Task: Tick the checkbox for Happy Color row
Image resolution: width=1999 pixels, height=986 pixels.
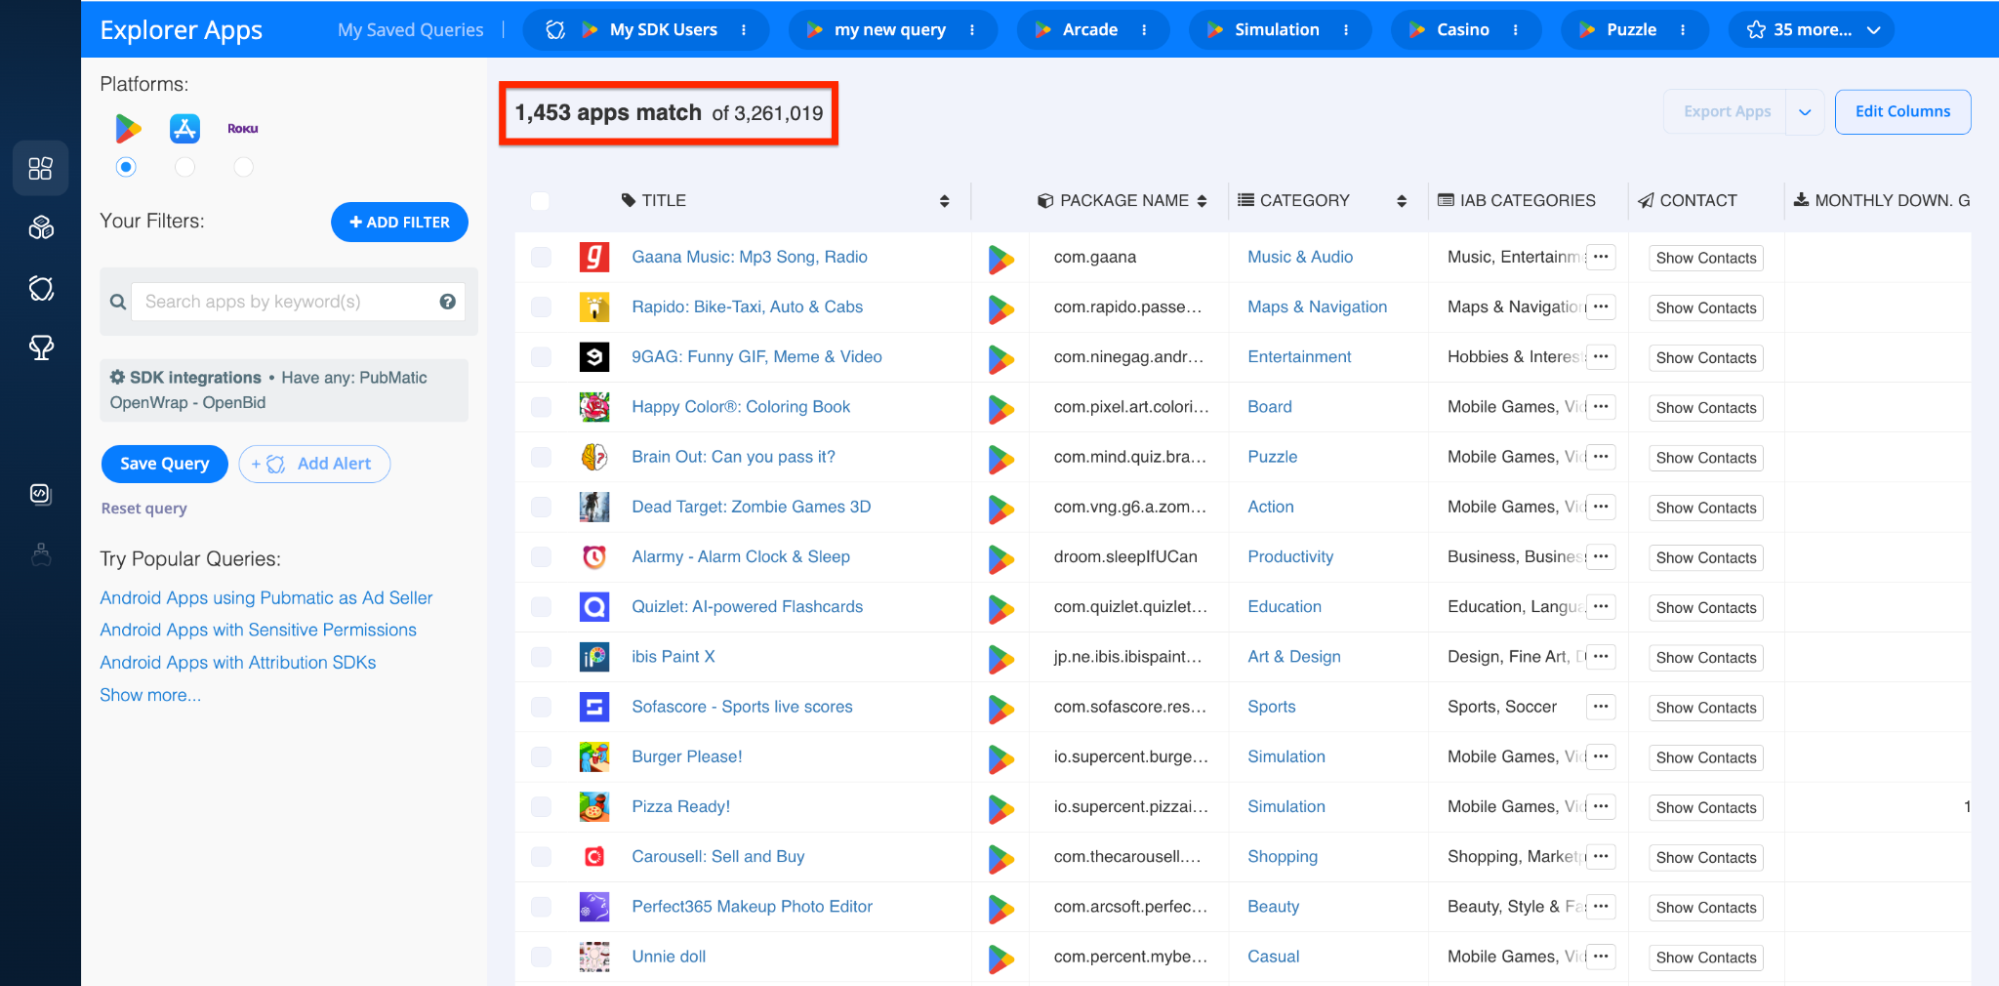Action: pos(541,407)
